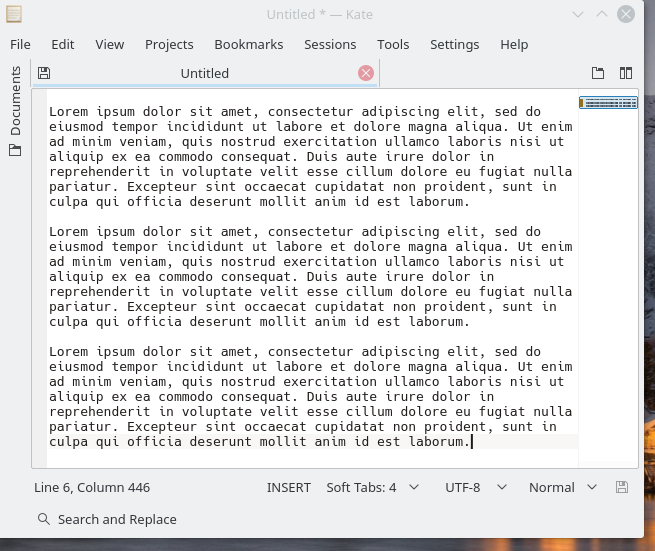Viewport: 655px width, 551px height.
Task: Click the save icon on Untitled tab
Action: click(44, 73)
